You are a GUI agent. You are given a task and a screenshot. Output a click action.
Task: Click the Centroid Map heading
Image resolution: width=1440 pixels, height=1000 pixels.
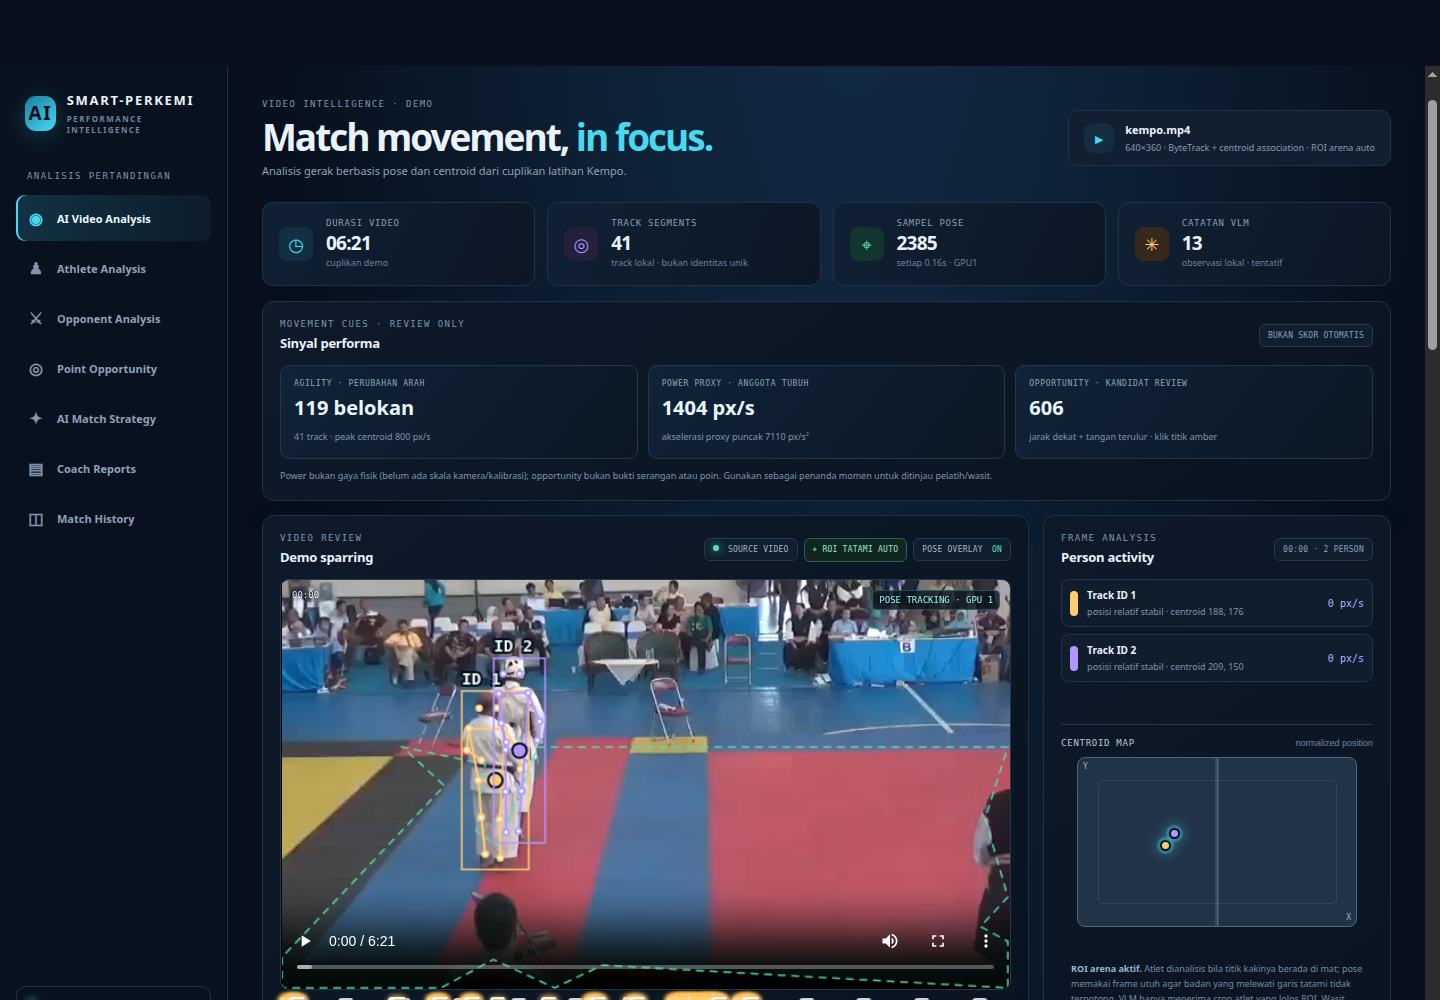[x=1098, y=743]
